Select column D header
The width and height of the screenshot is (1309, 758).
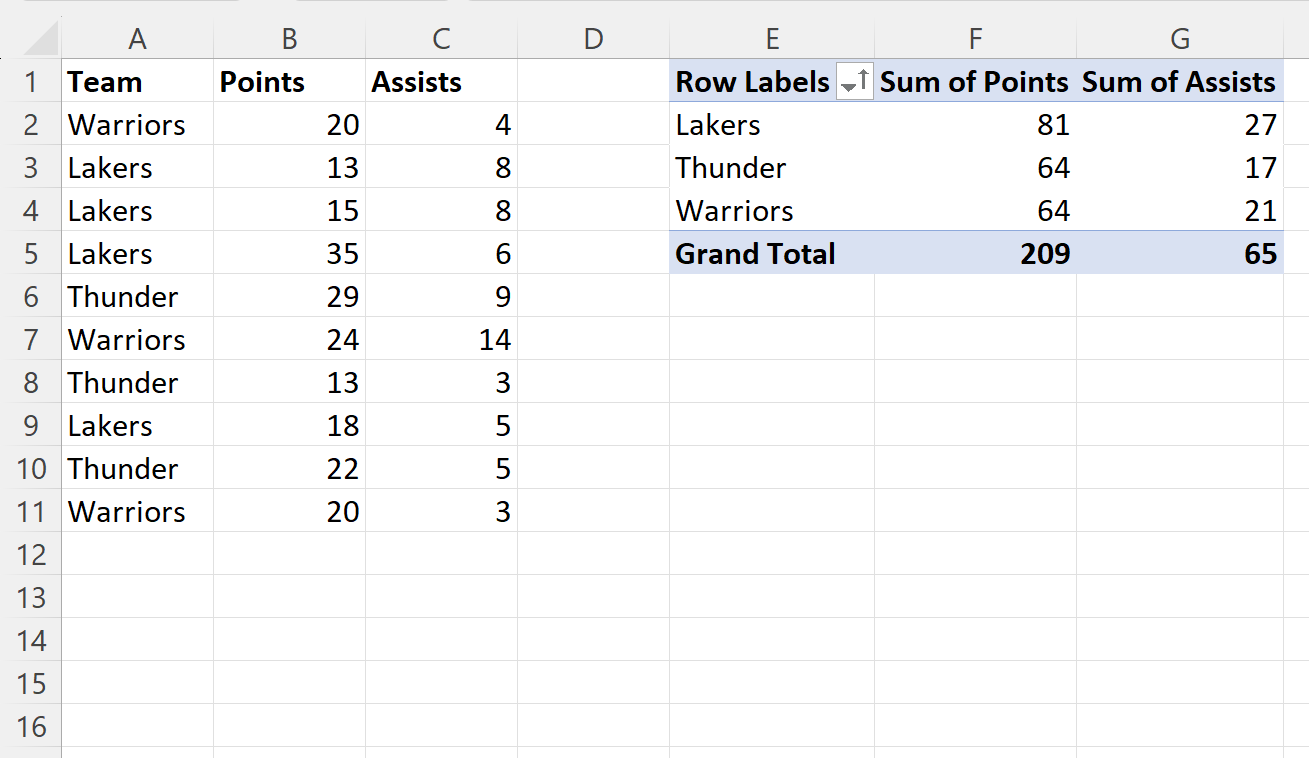coord(593,39)
